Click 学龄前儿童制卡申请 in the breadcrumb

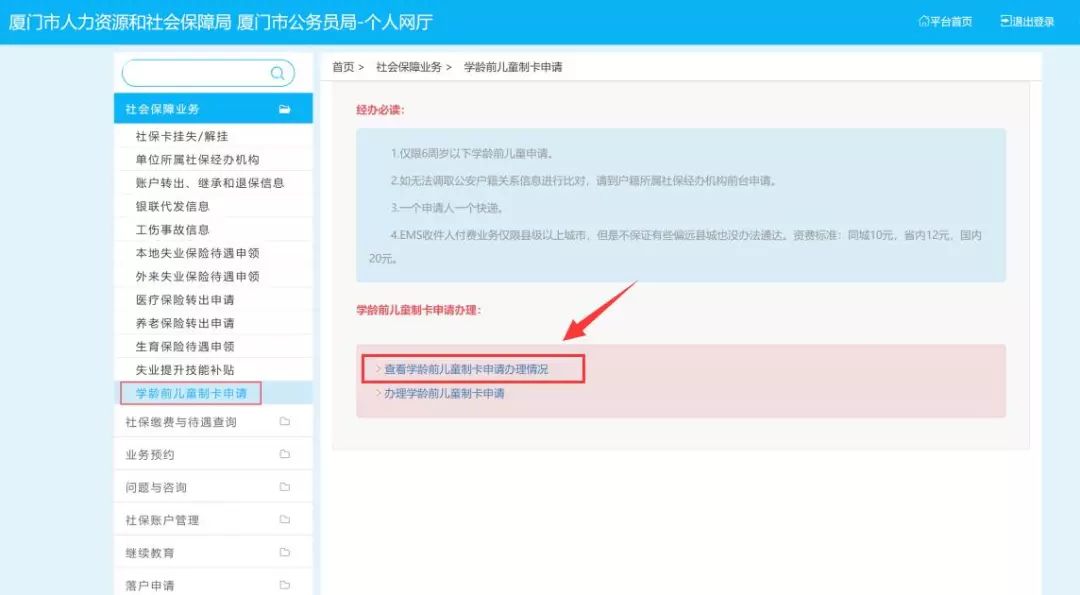pyautogui.click(x=513, y=67)
